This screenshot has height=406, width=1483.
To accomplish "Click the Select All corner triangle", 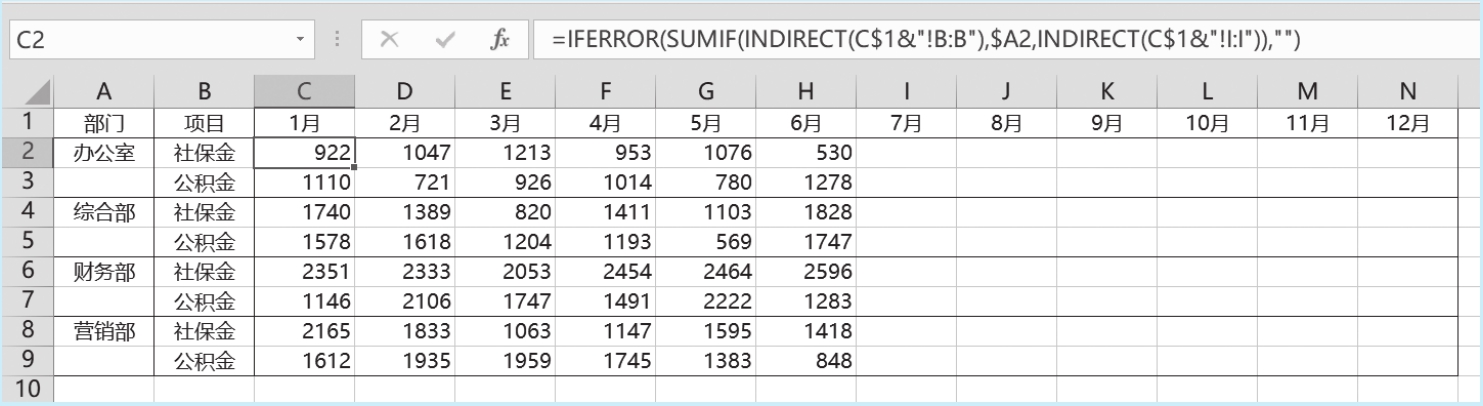I will pos(27,92).
